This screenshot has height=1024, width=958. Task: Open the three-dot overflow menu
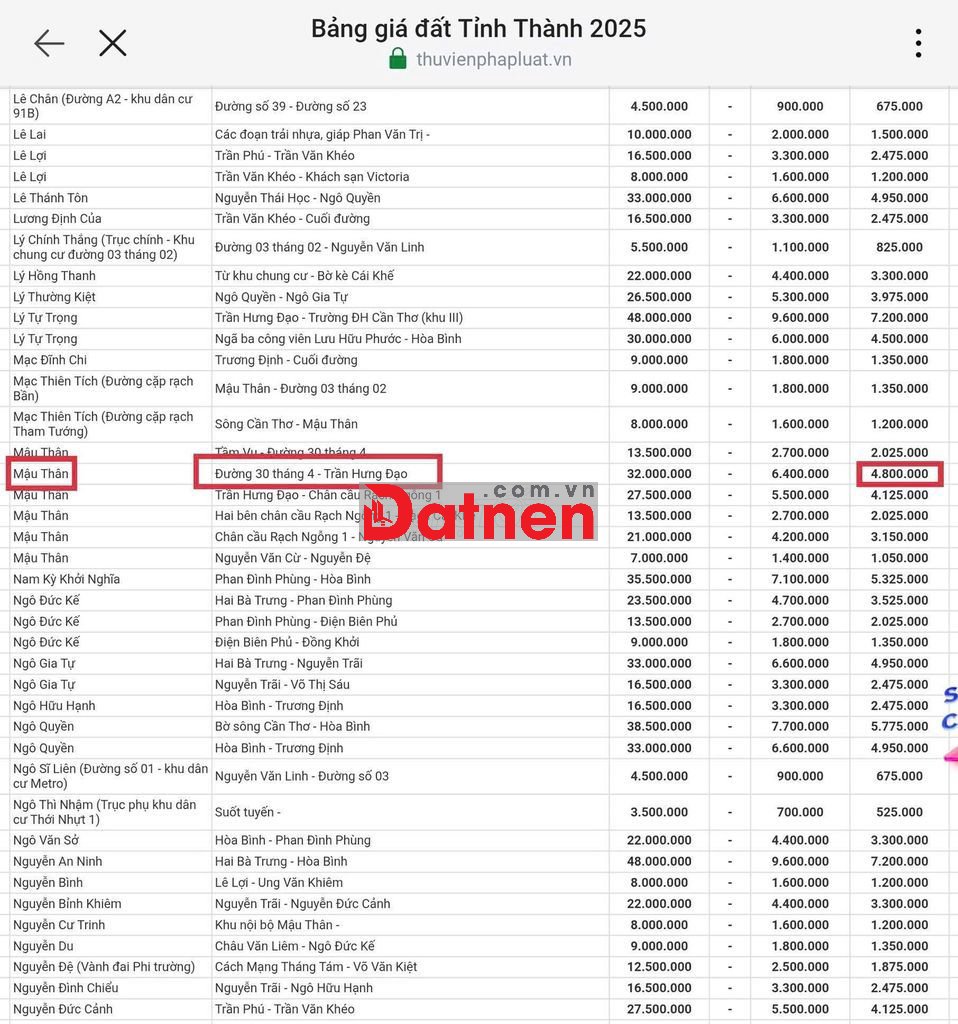pos(917,43)
